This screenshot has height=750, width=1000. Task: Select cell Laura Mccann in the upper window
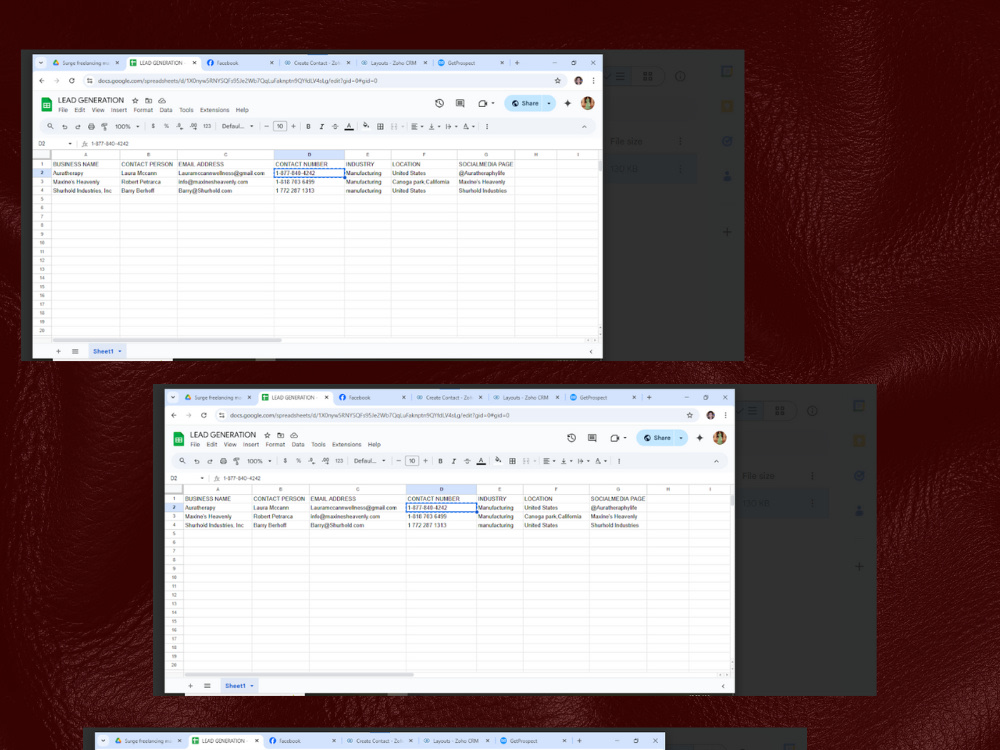coord(149,173)
